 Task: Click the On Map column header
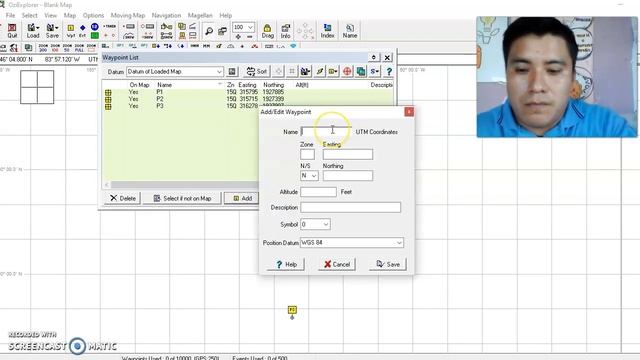coord(139,85)
